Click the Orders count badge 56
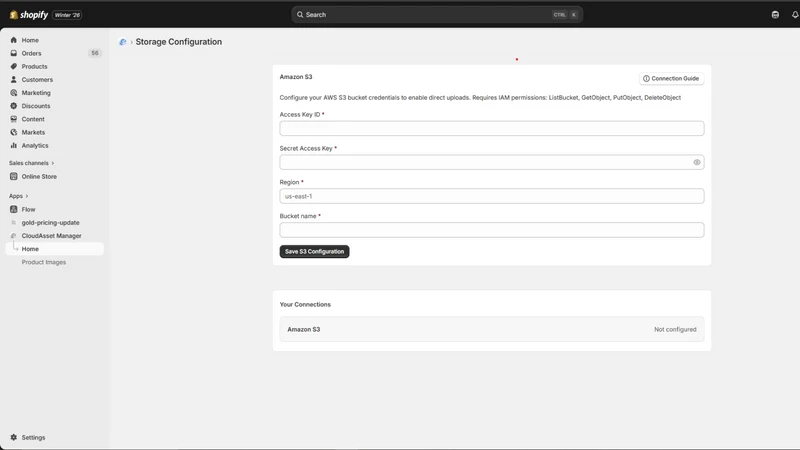Screen dimensions: 800x450 95,53
